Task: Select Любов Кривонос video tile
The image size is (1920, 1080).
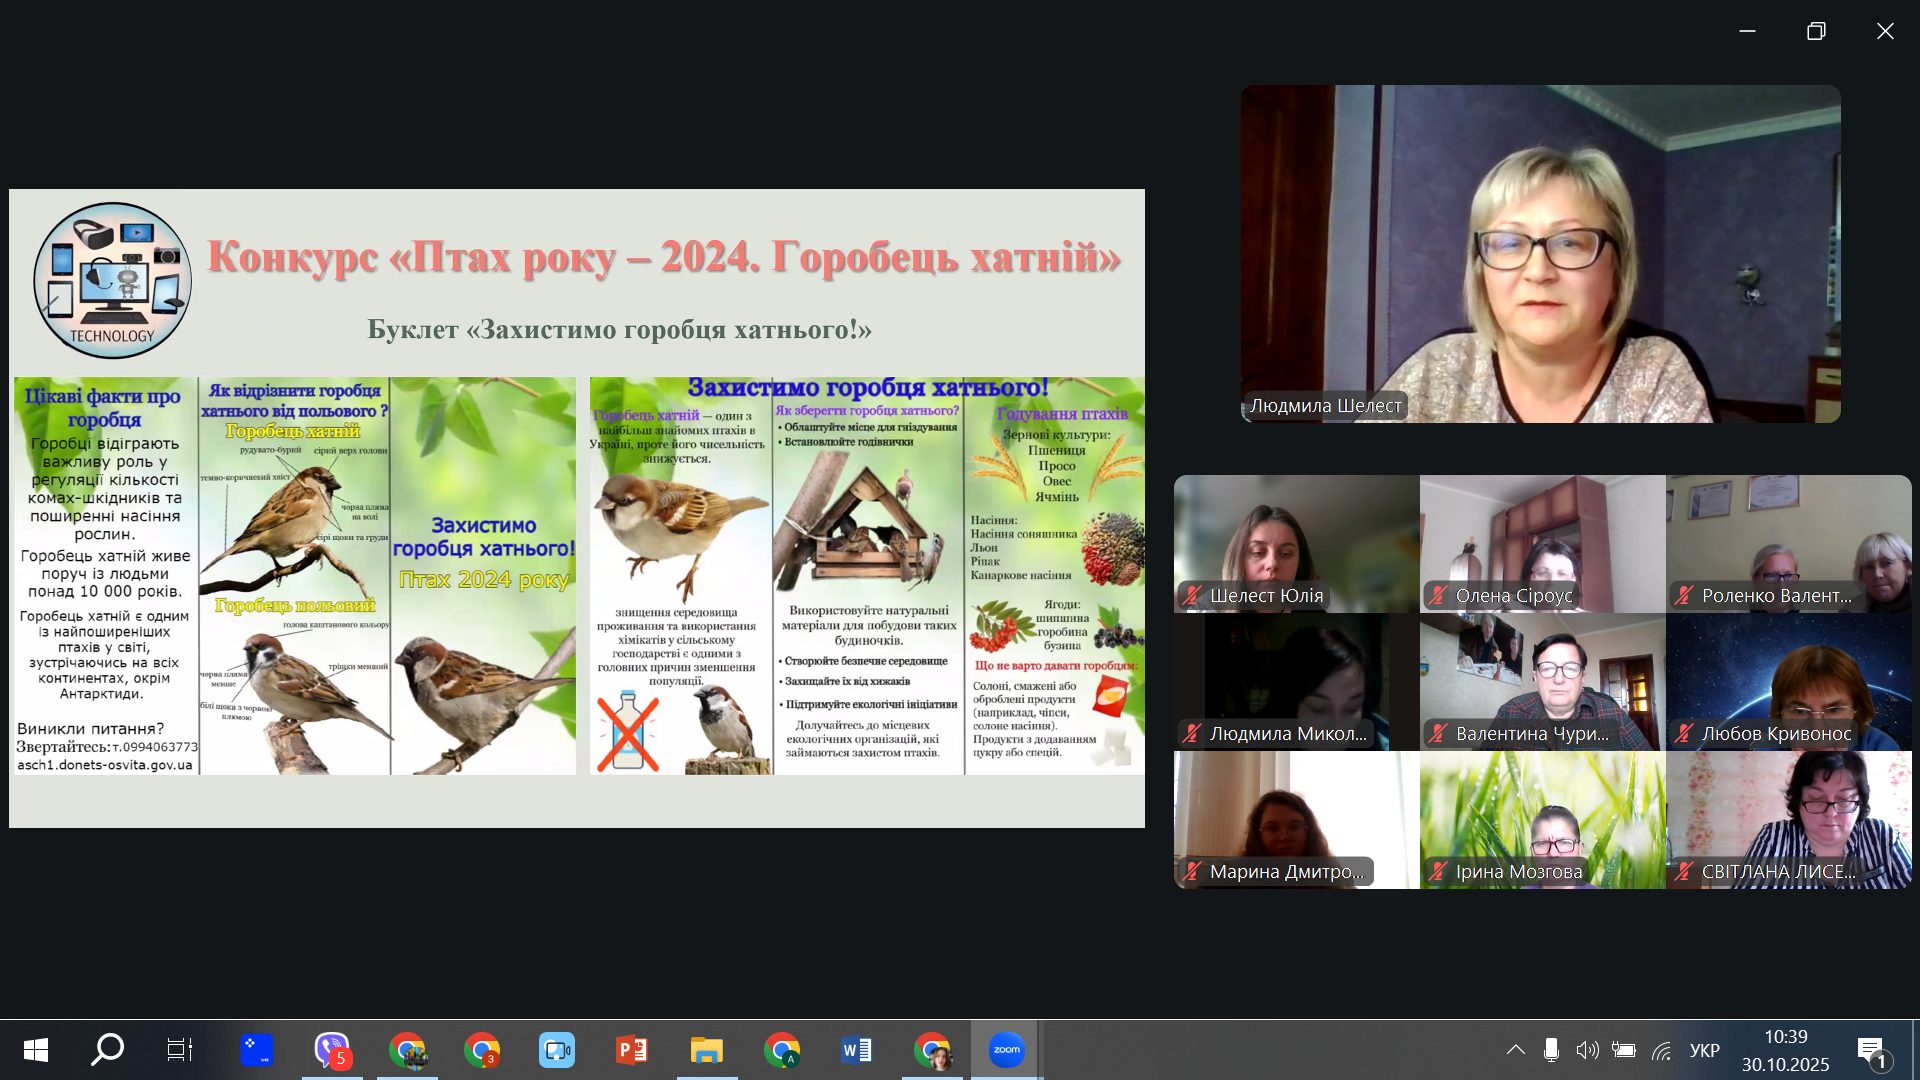Action: click(1788, 681)
